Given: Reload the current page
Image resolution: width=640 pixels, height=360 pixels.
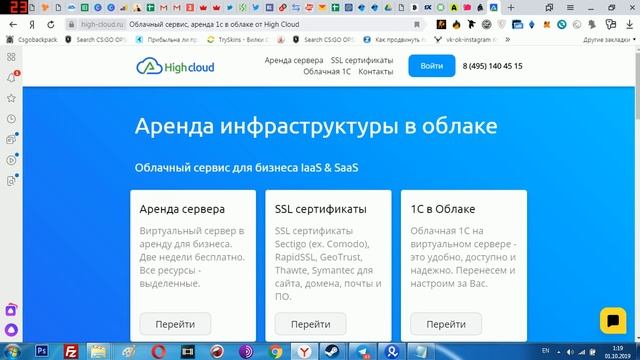Looking at the screenshot, I should [51, 24].
